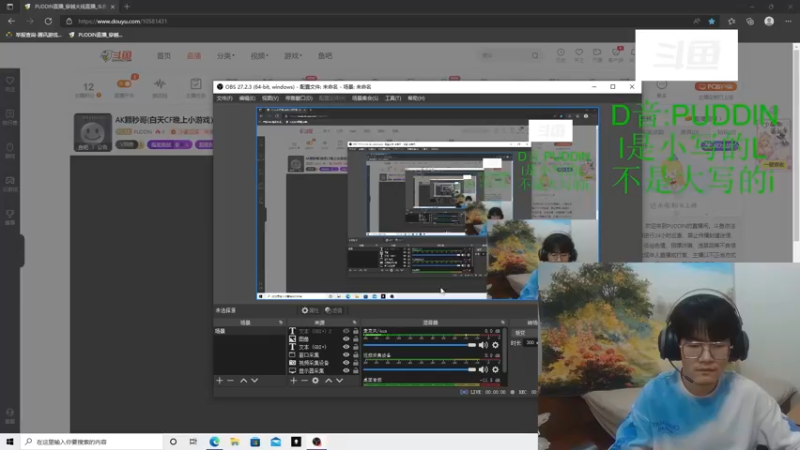Expand the 视频 dropdown in Douyu navigation

(259, 56)
